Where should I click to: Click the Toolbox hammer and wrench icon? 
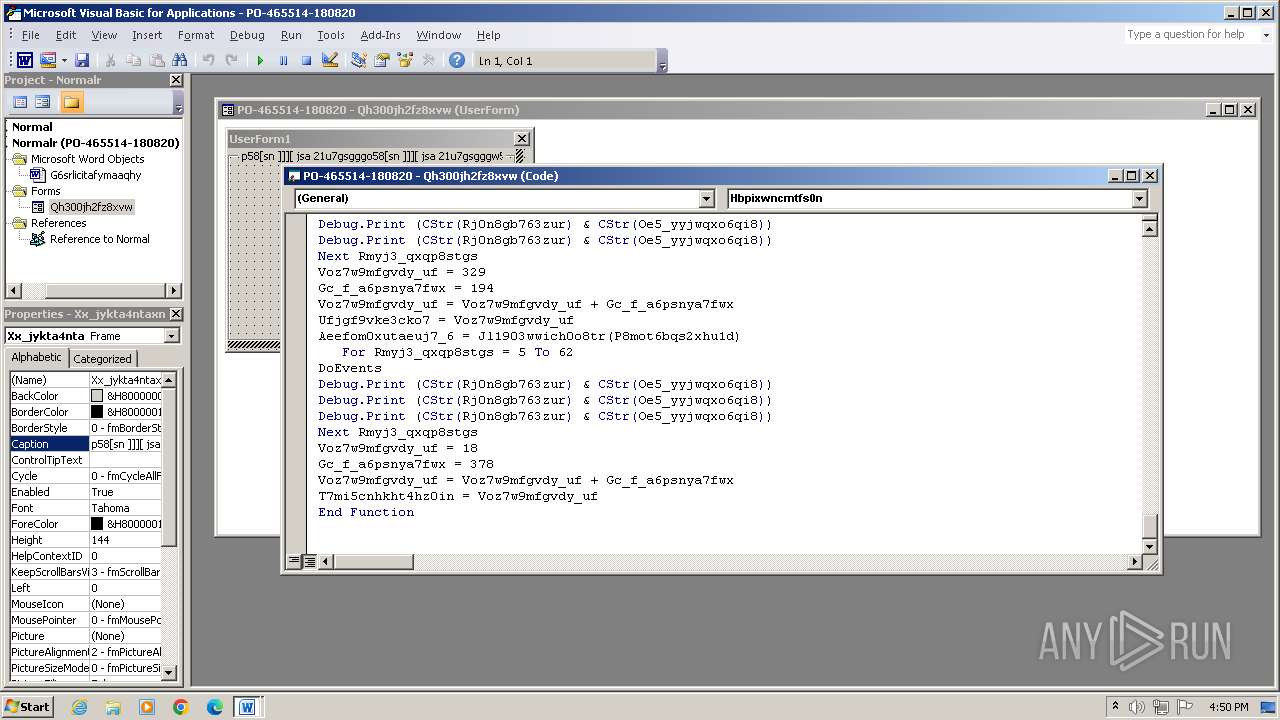(x=428, y=61)
